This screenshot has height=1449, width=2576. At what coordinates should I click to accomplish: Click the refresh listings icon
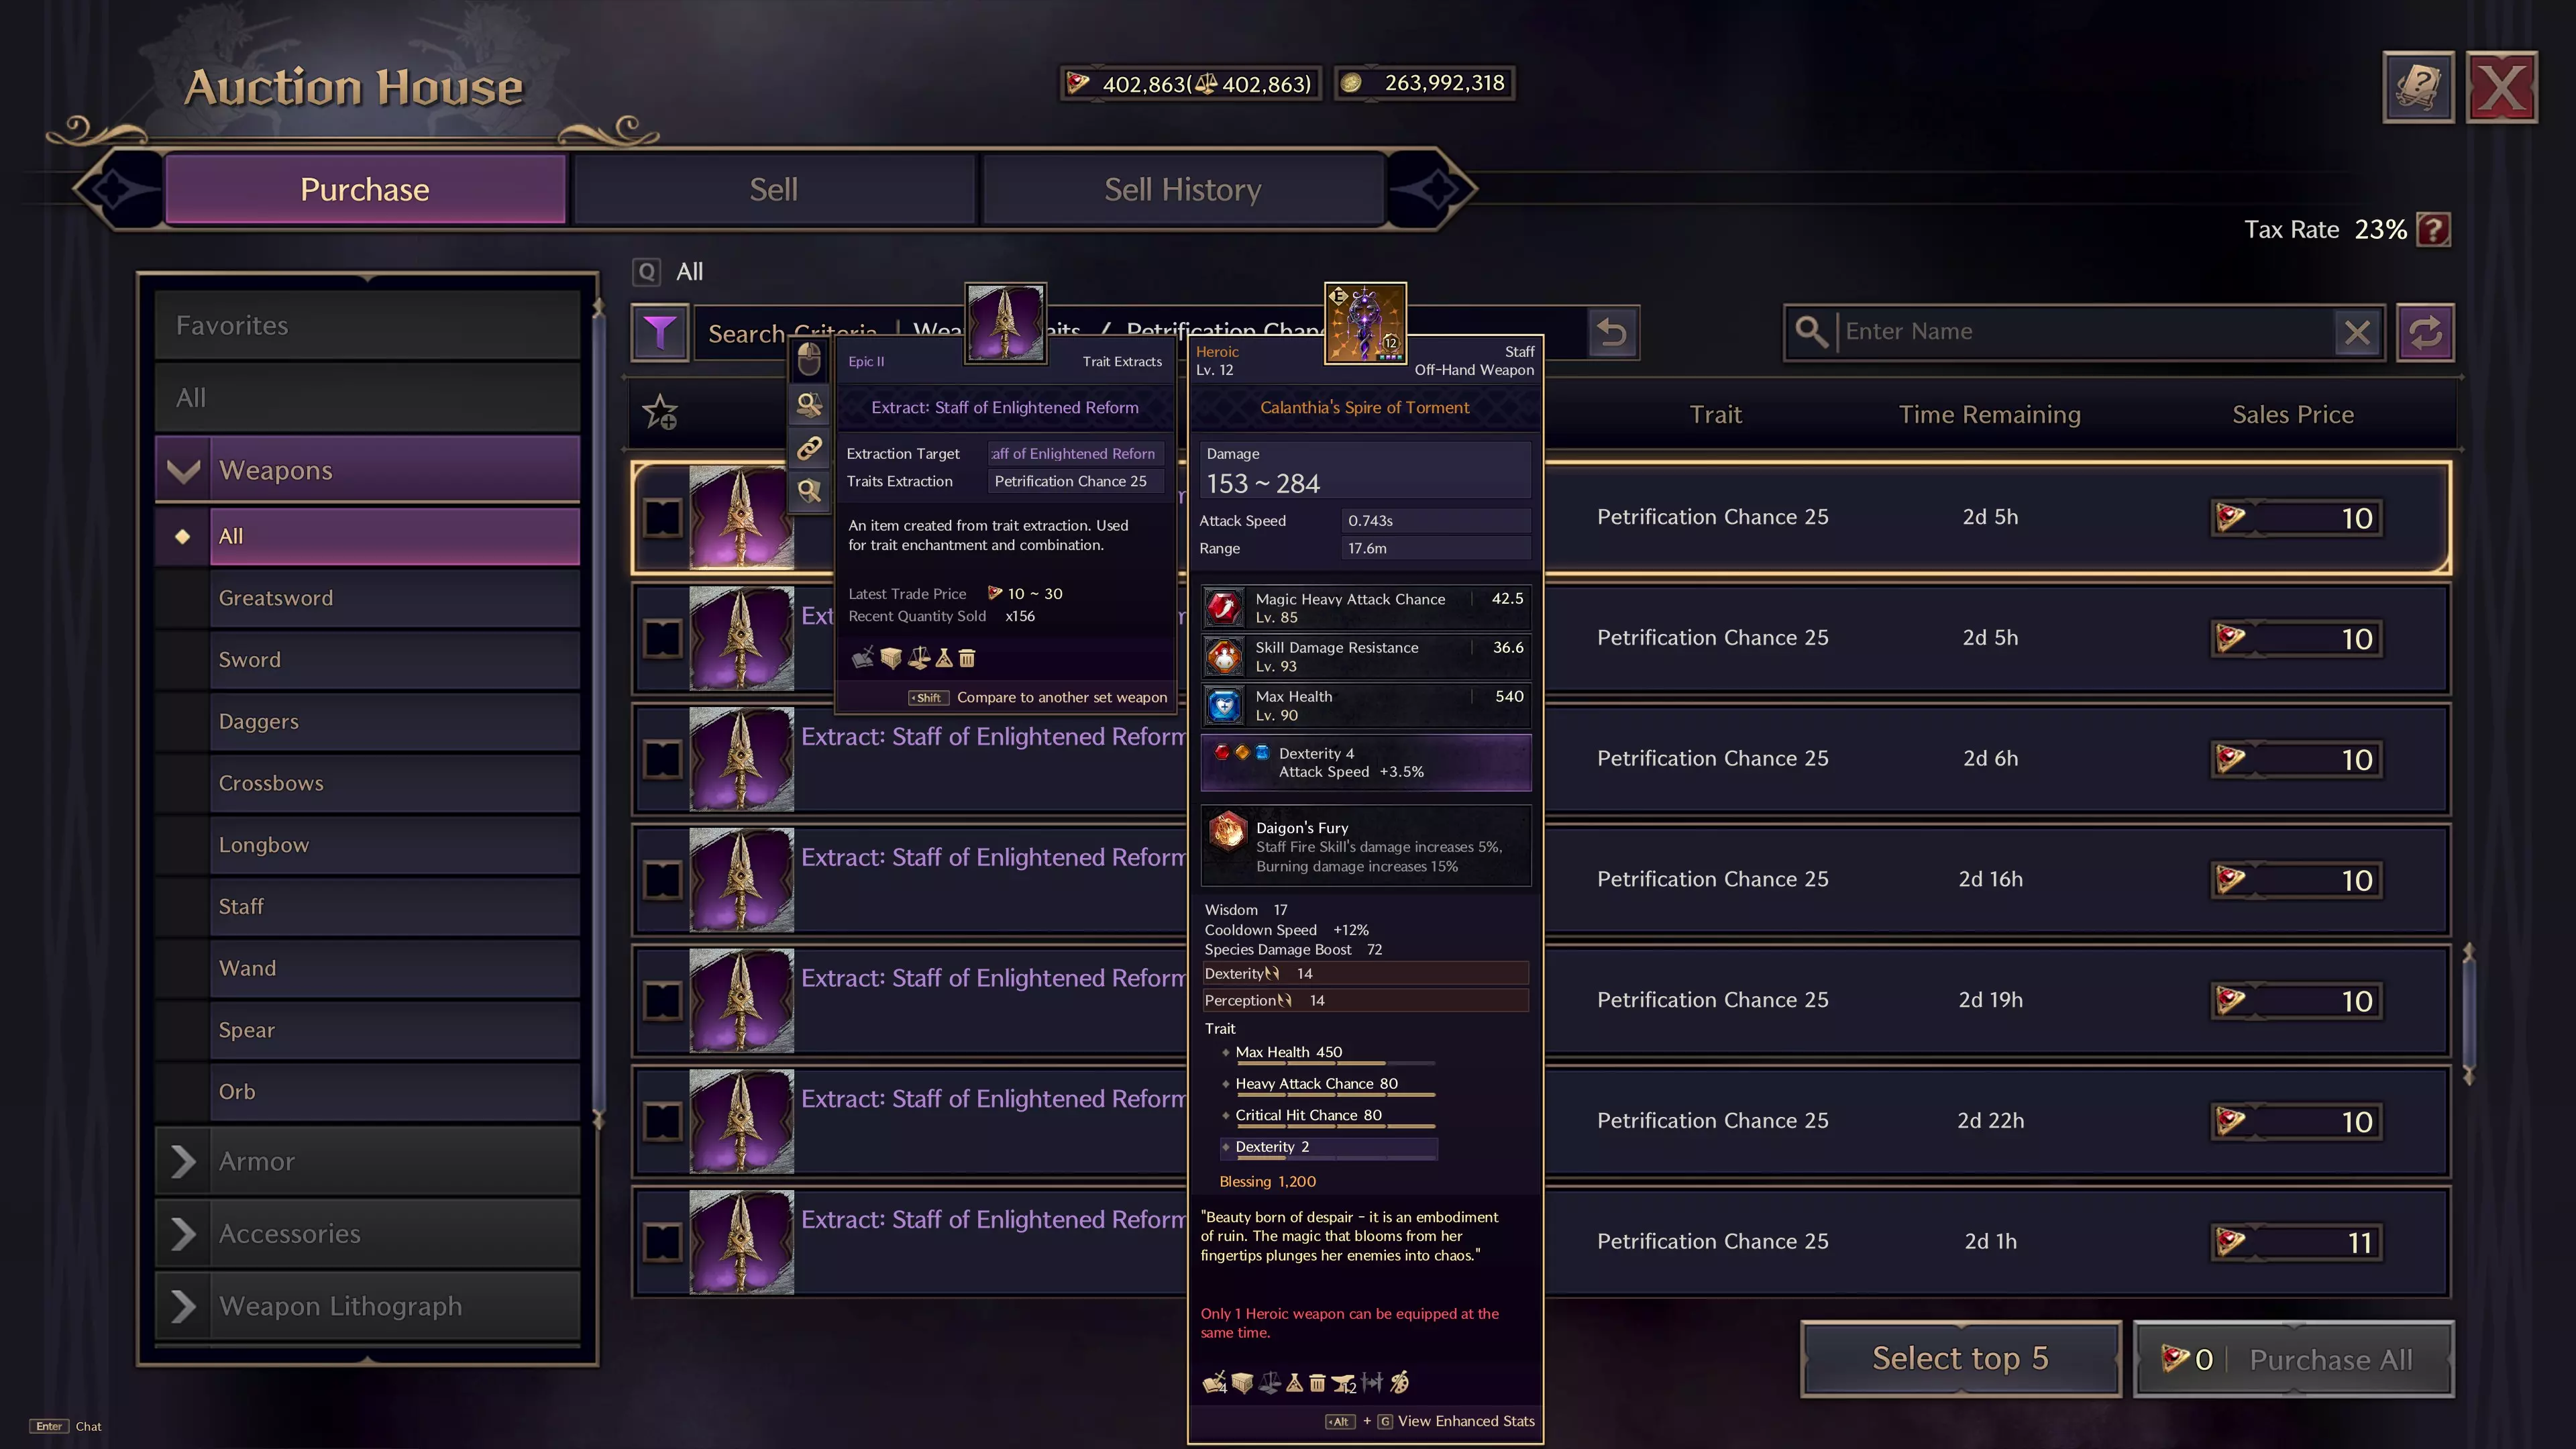pyautogui.click(x=2425, y=332)
